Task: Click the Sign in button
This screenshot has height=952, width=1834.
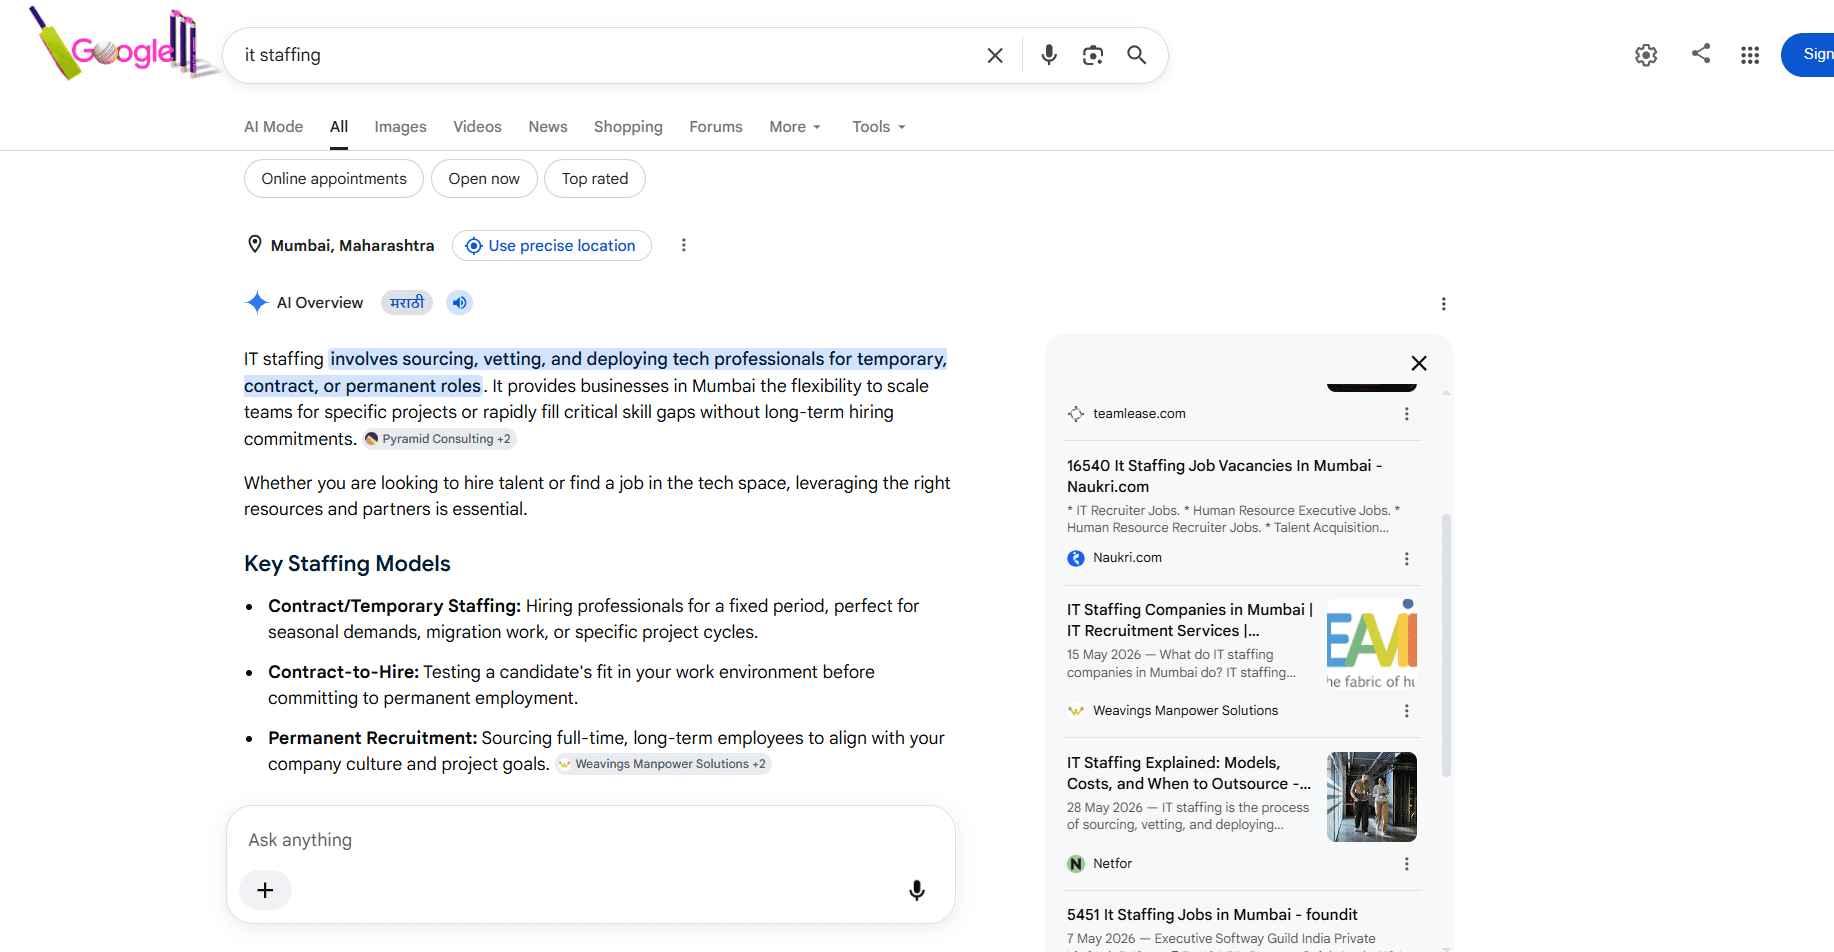Action: pyautogui.click(x=1808, y=55)
